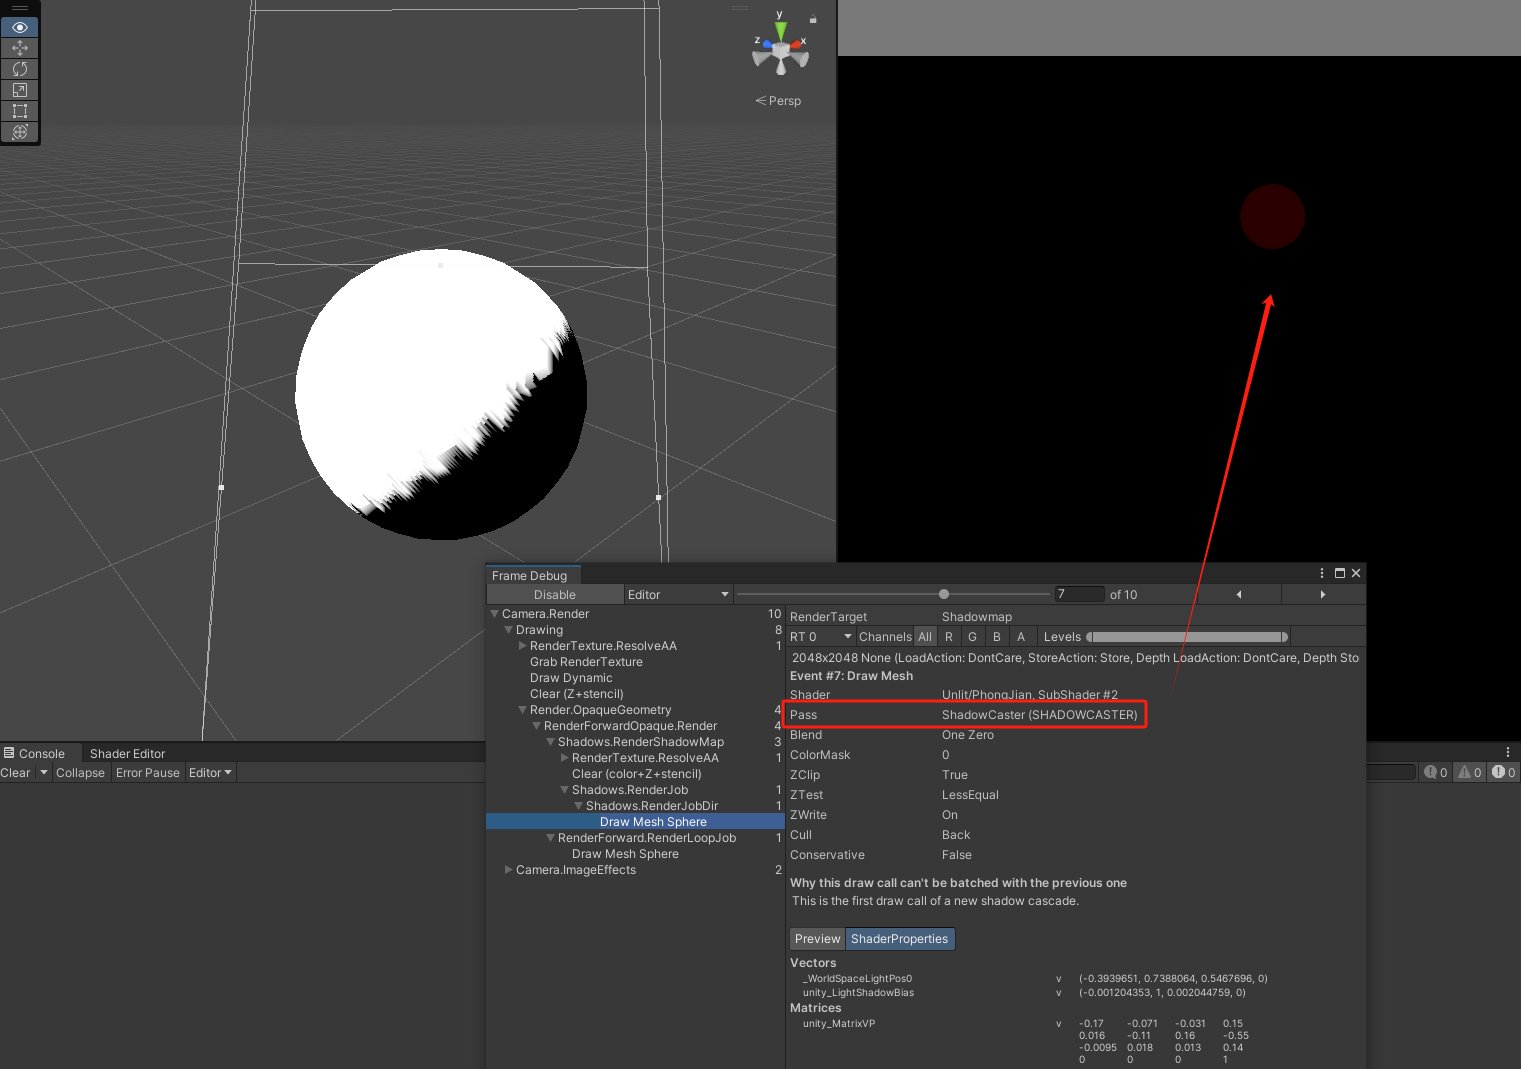Toggle the gizmo rotation lock icon
Viewport: 1521px width, 1069px height.
coord(813,19)
